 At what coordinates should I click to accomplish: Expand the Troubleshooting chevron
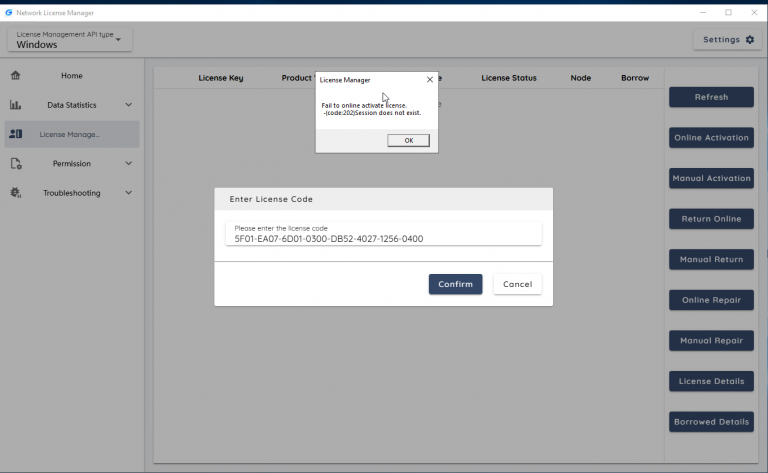click(128, 193)
